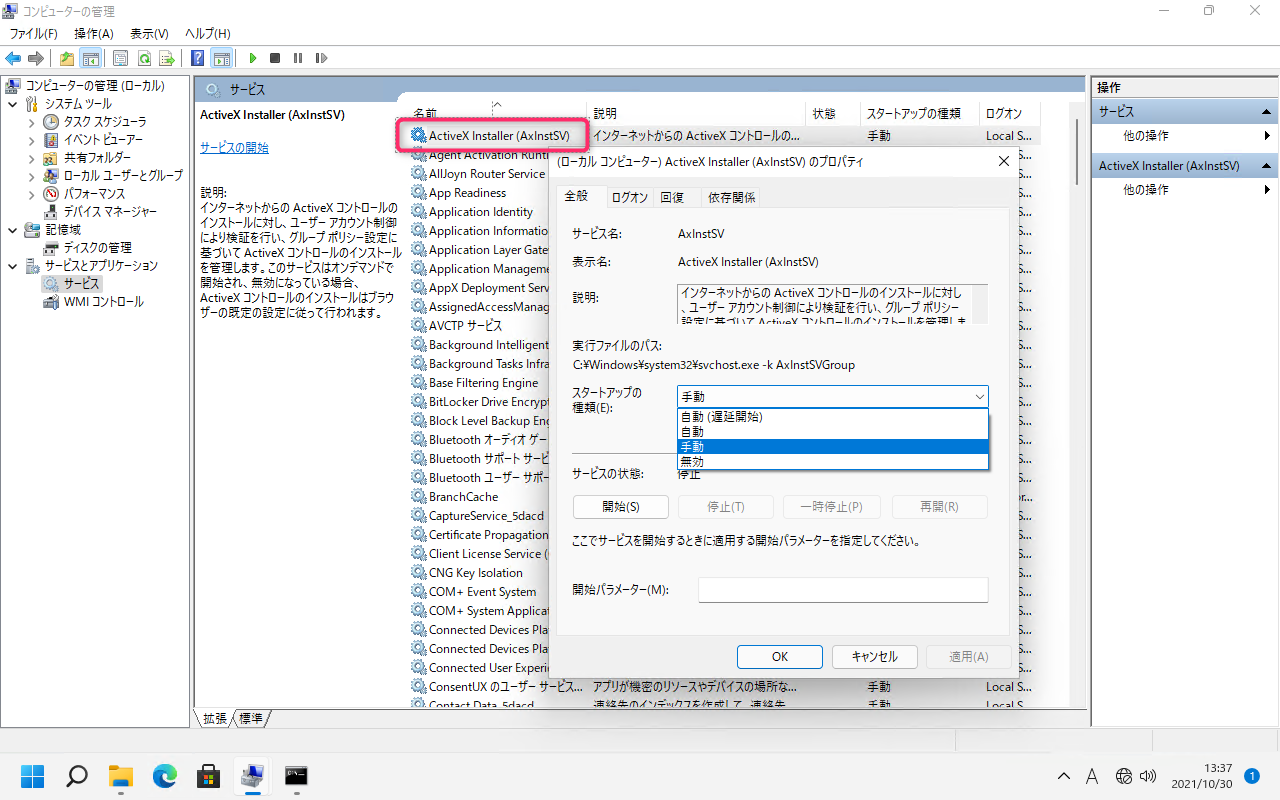Open ディスクの管理 in the tree
This screenshot has height=800, width=1280.
coord(97,247)
